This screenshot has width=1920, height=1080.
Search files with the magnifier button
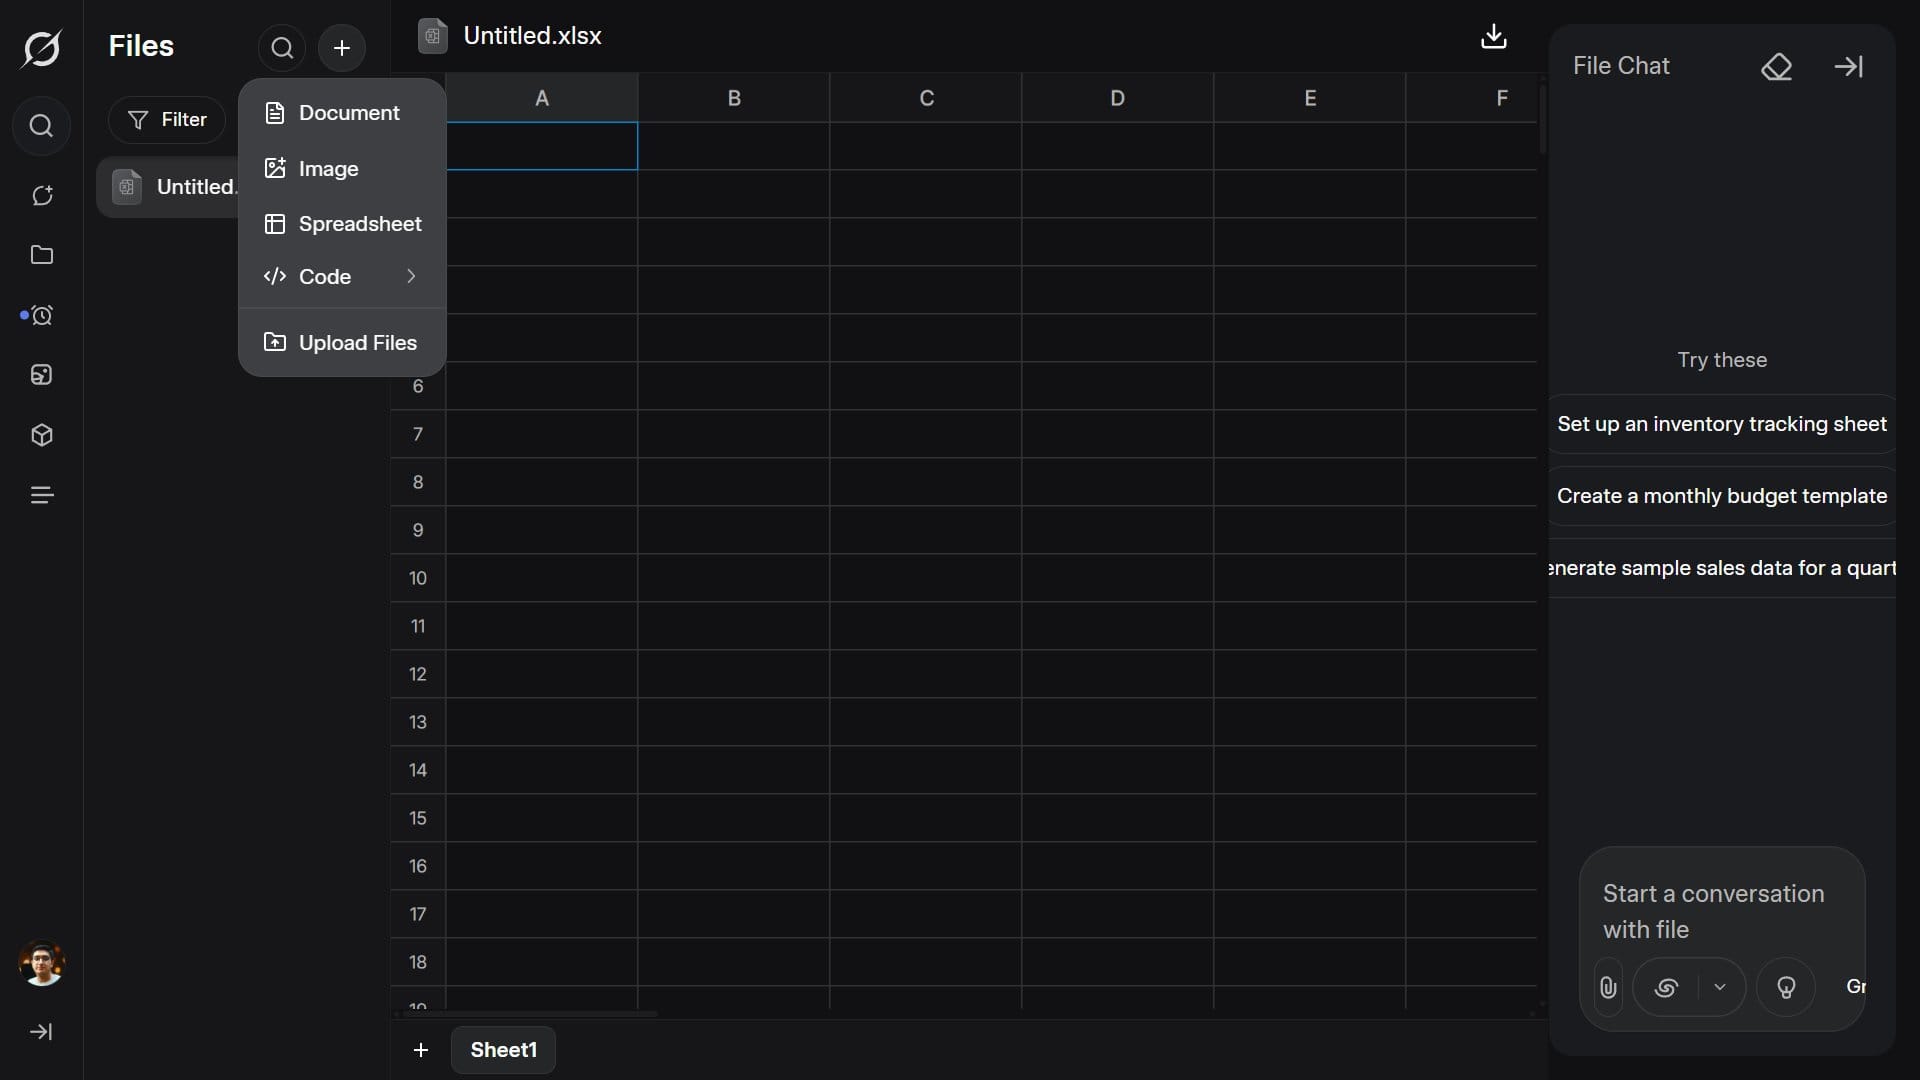pos(282,48)
